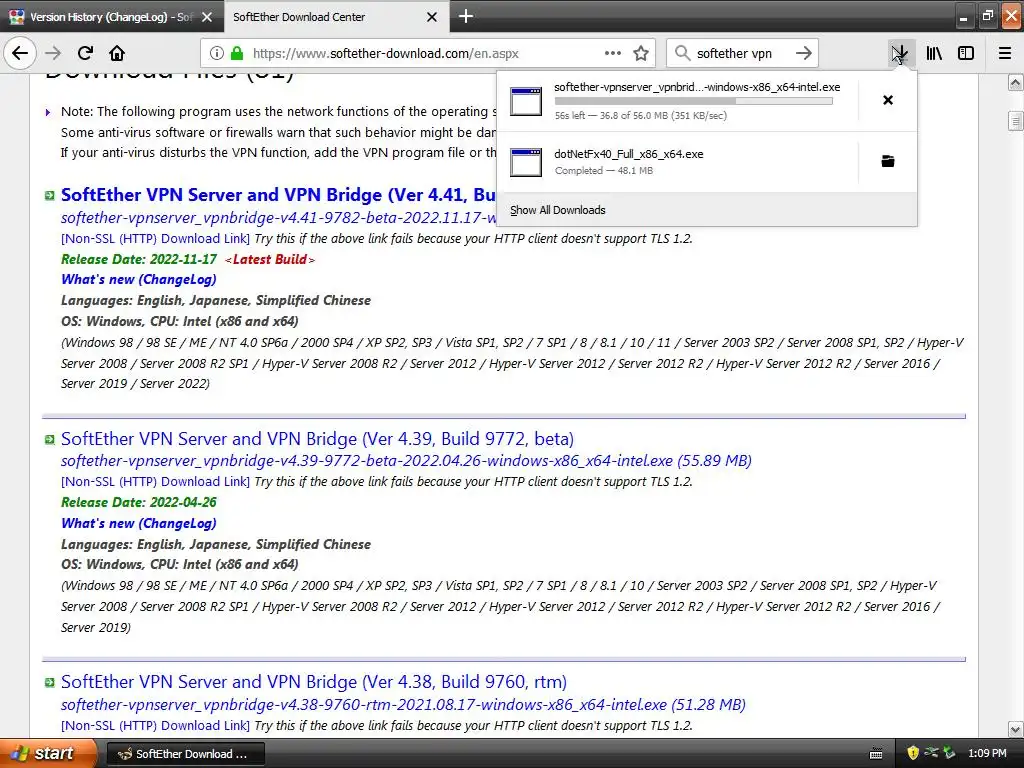Click the security shield tray icon

pos(913,753)
